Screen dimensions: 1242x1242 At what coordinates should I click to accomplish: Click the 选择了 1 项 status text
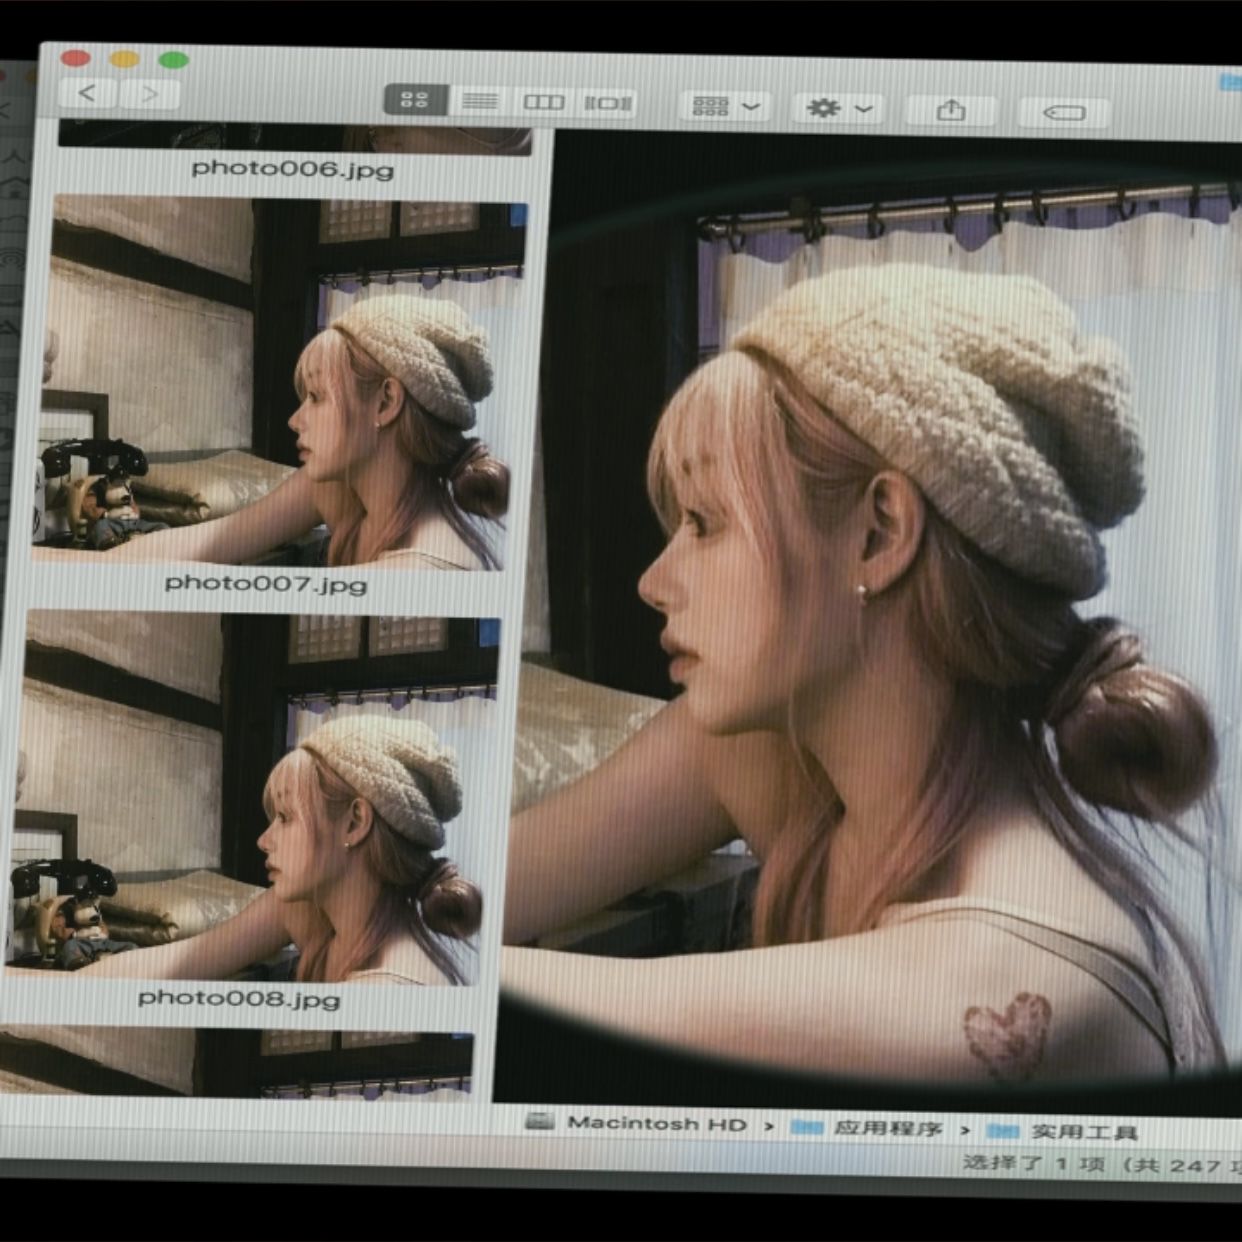point(1034,1163)
